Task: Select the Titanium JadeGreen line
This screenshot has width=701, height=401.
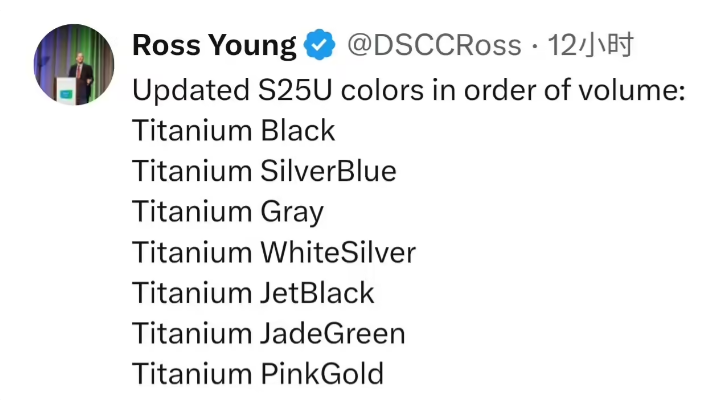Action: 269,333
